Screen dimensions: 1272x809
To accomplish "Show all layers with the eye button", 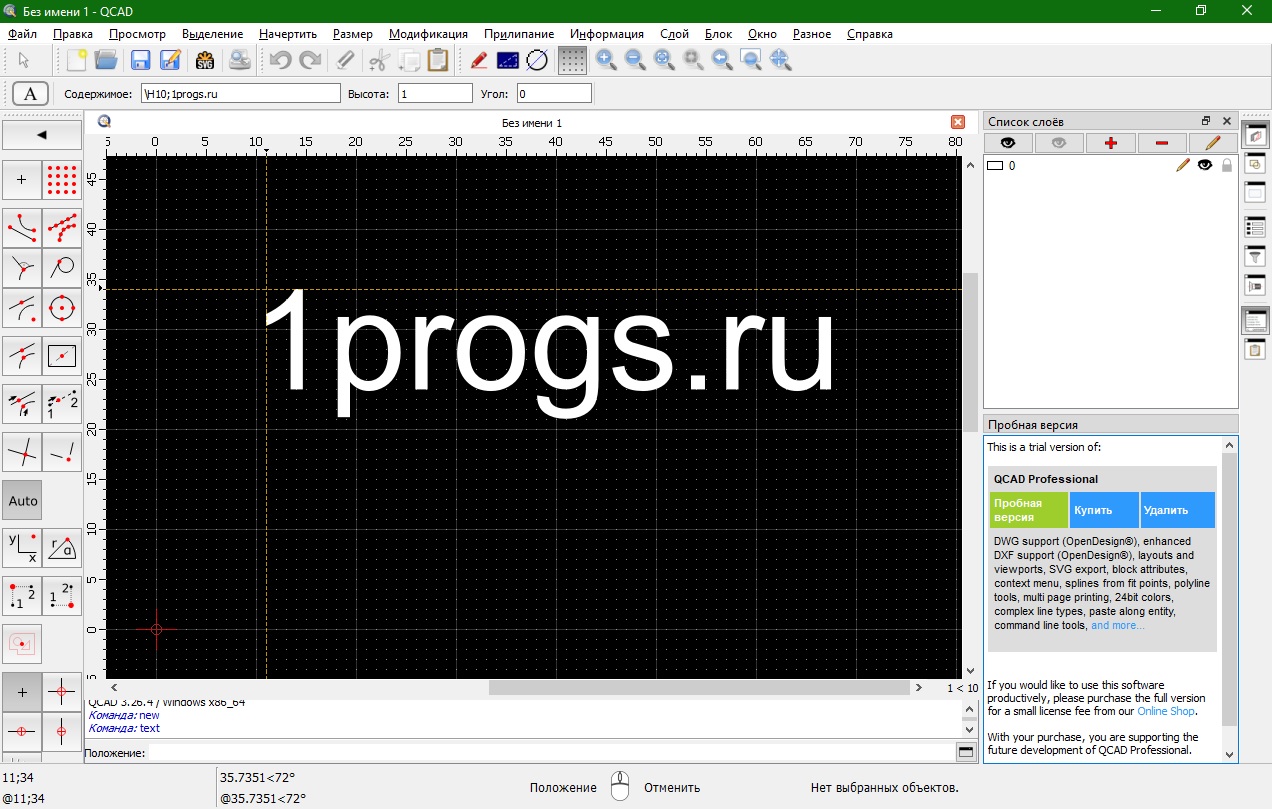I will point(1008,143).
